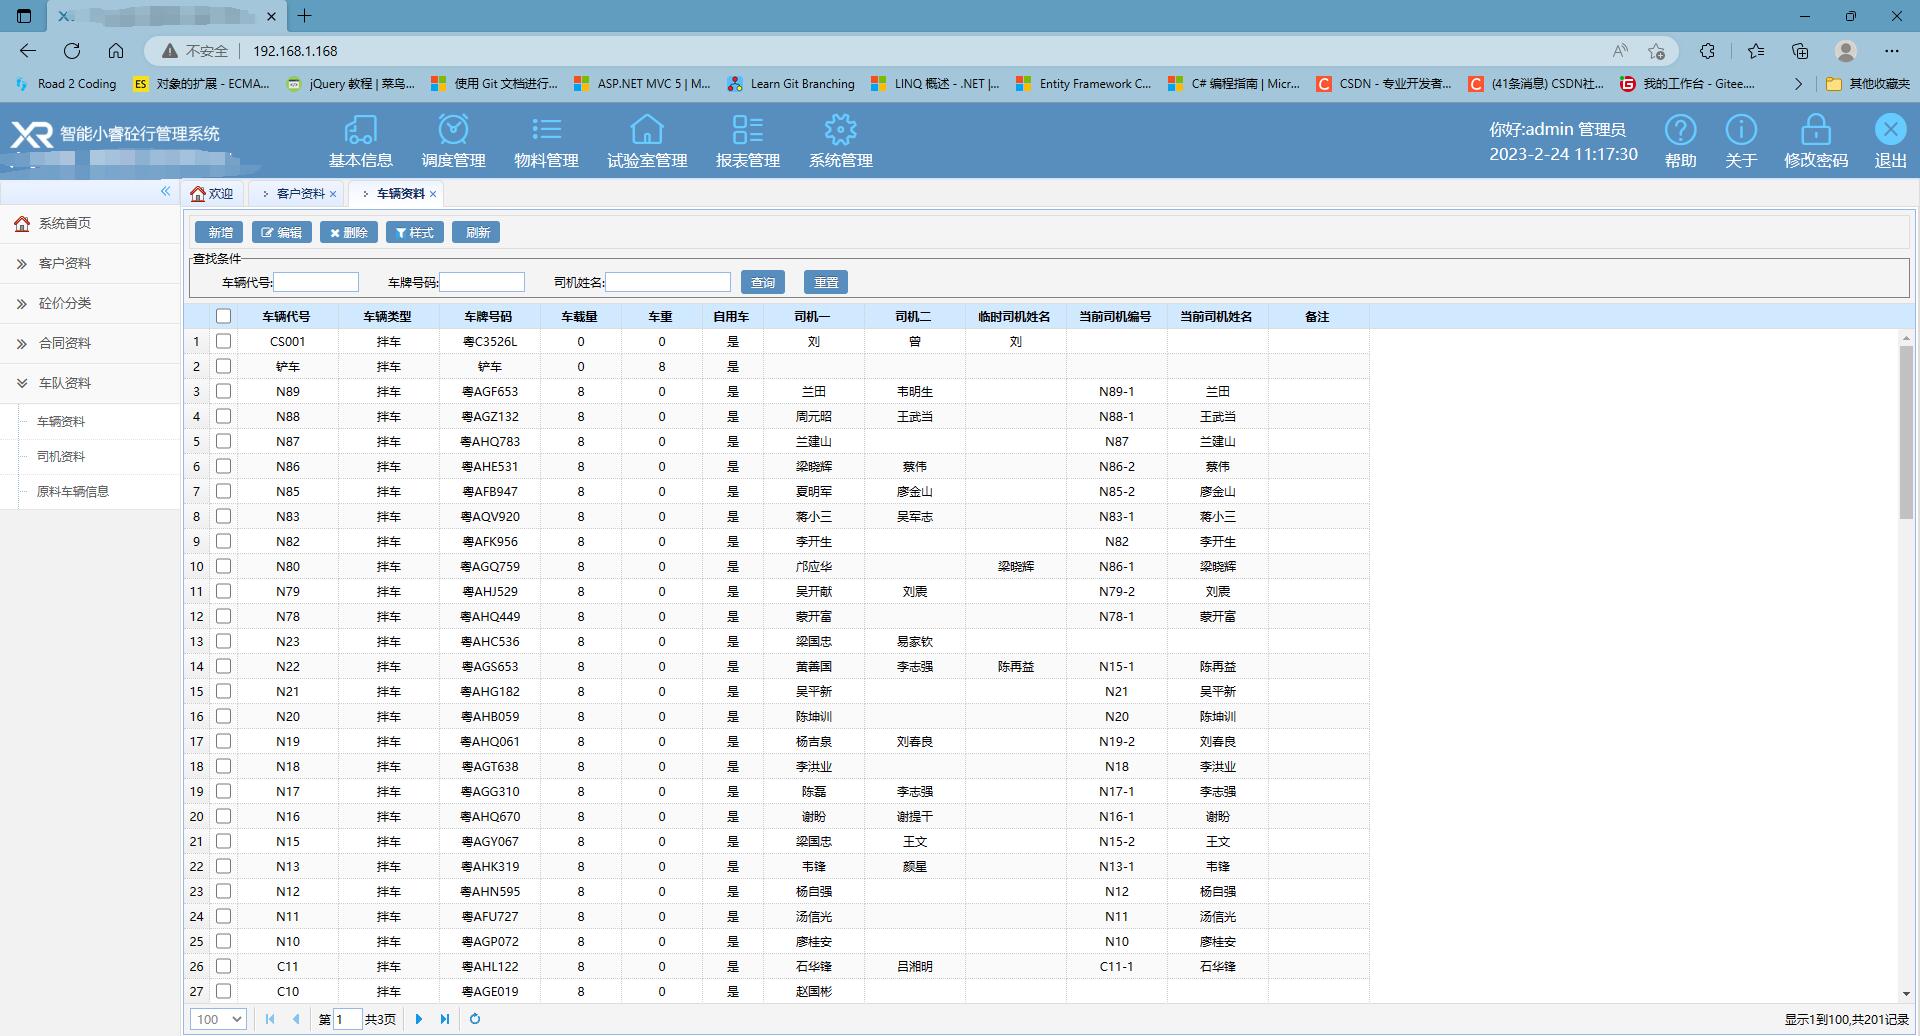
Task: Open the 调度管理 clock icon
Action: 453,130
